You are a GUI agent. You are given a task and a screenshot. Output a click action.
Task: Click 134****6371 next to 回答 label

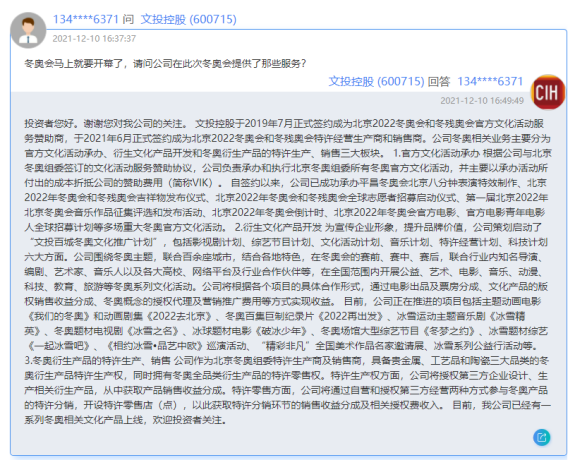(x=490, y=81)
